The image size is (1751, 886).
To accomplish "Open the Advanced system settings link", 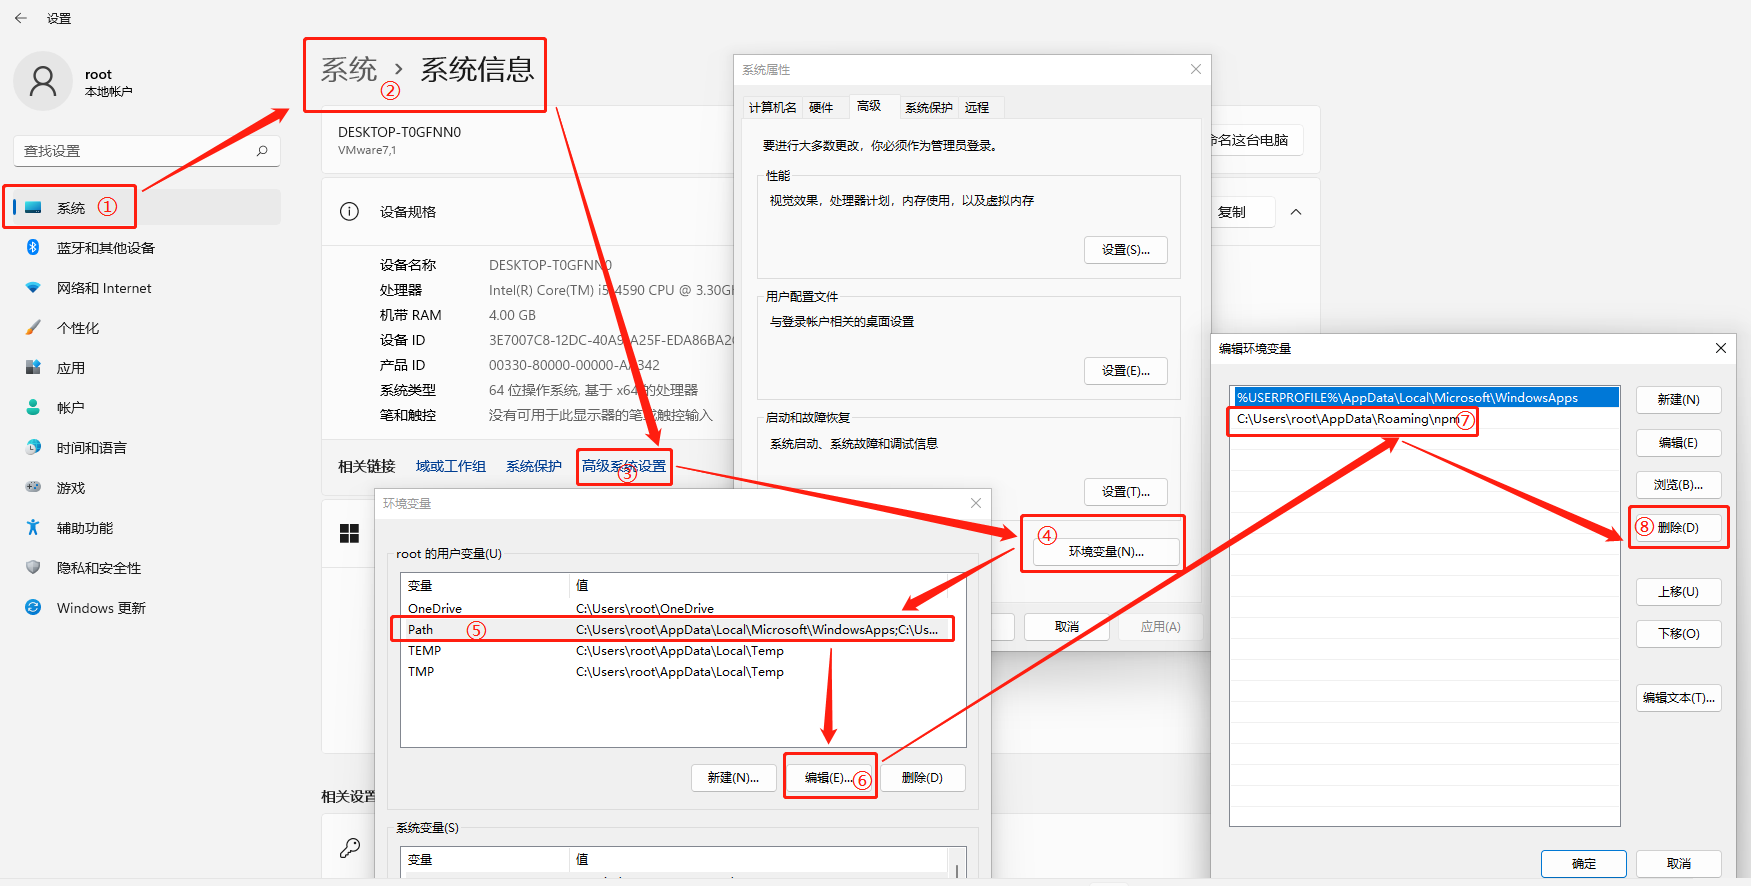I will 624,466.
